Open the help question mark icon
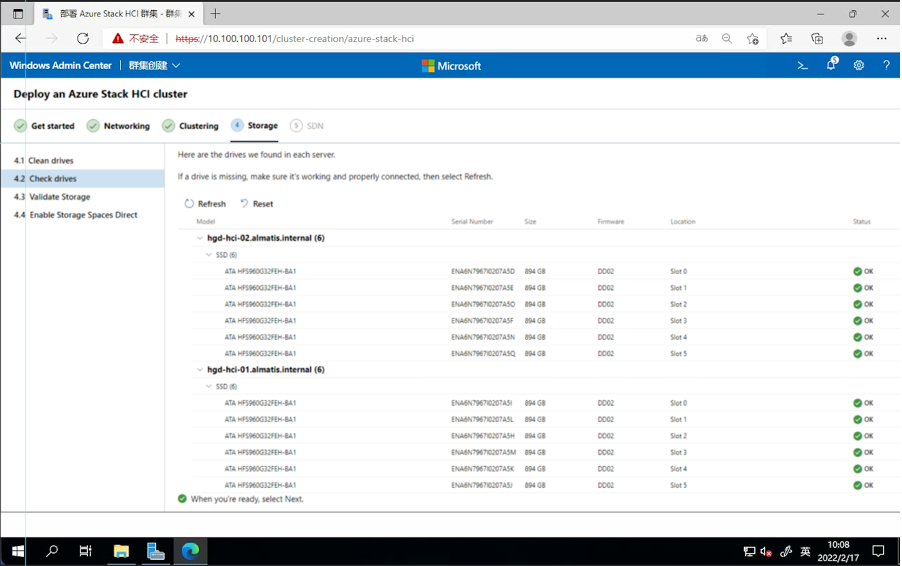This screenshot has width=902, height=566. 886,66
